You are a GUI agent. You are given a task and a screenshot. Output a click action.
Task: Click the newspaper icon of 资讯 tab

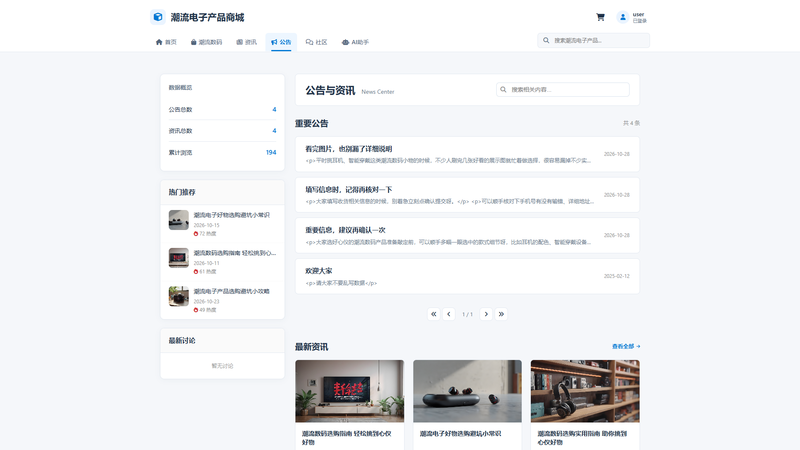click(x=239, y=42)
